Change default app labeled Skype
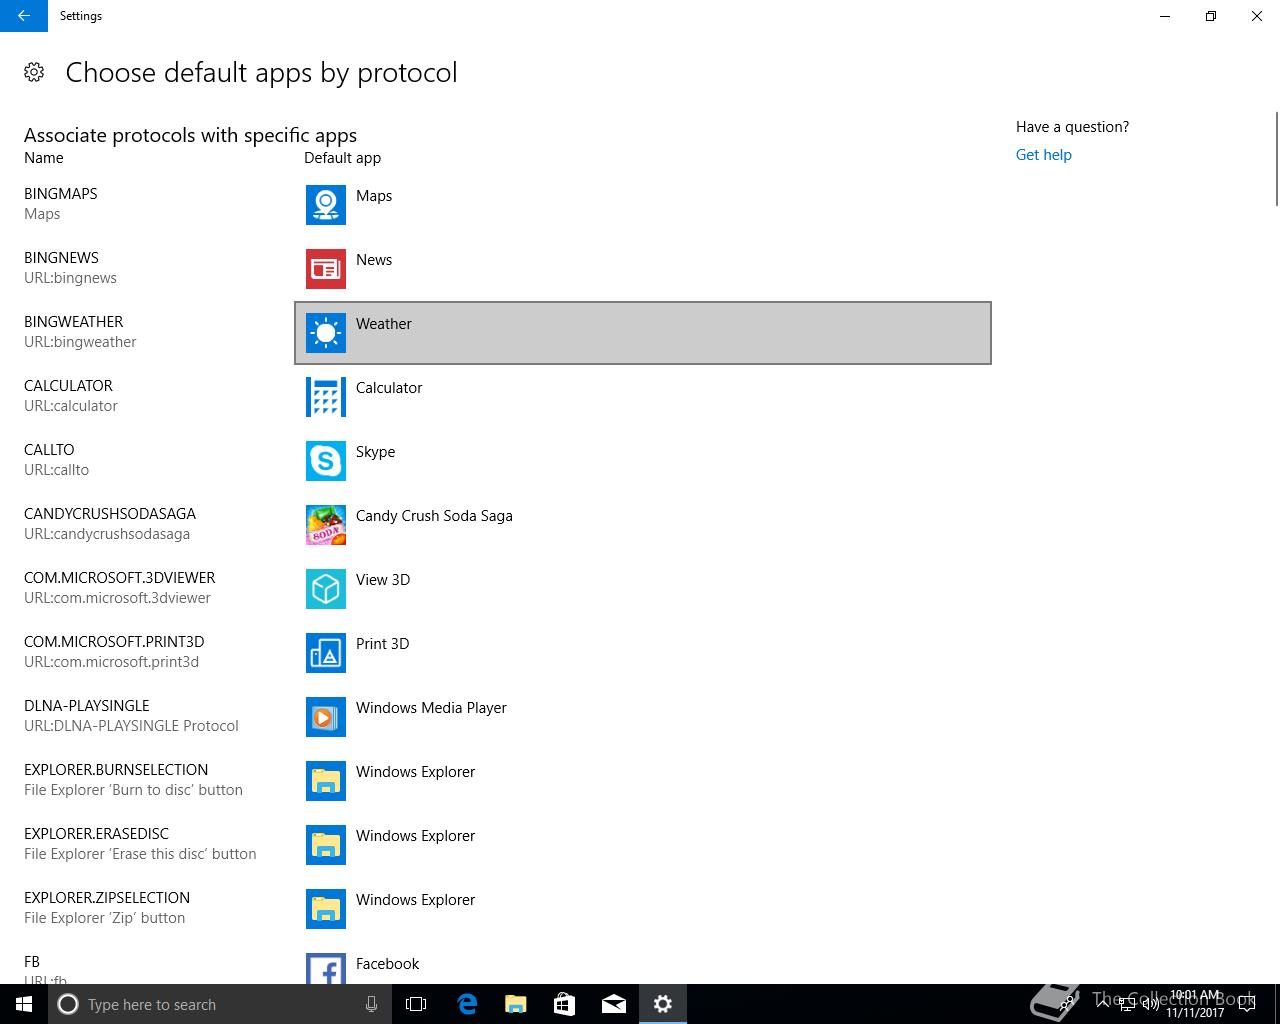 click(643, 461)
